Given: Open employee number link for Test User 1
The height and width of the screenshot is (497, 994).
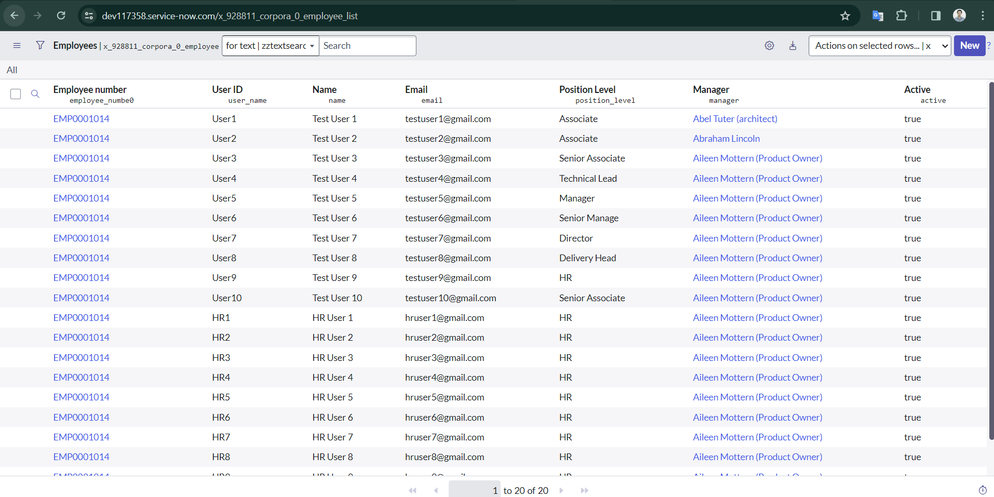Looking at the screenshot, I should [x=81, y=119].
